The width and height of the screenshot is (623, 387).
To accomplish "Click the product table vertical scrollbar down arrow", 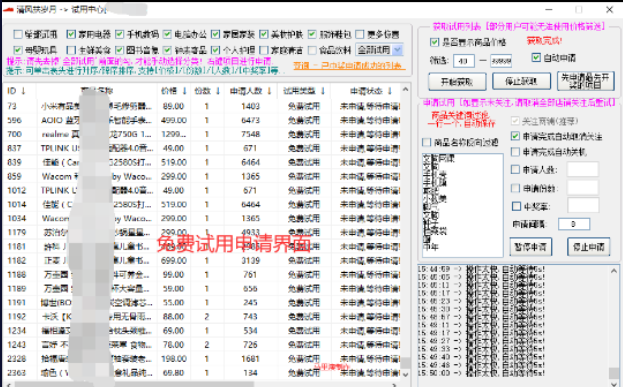I will (405, 374).
